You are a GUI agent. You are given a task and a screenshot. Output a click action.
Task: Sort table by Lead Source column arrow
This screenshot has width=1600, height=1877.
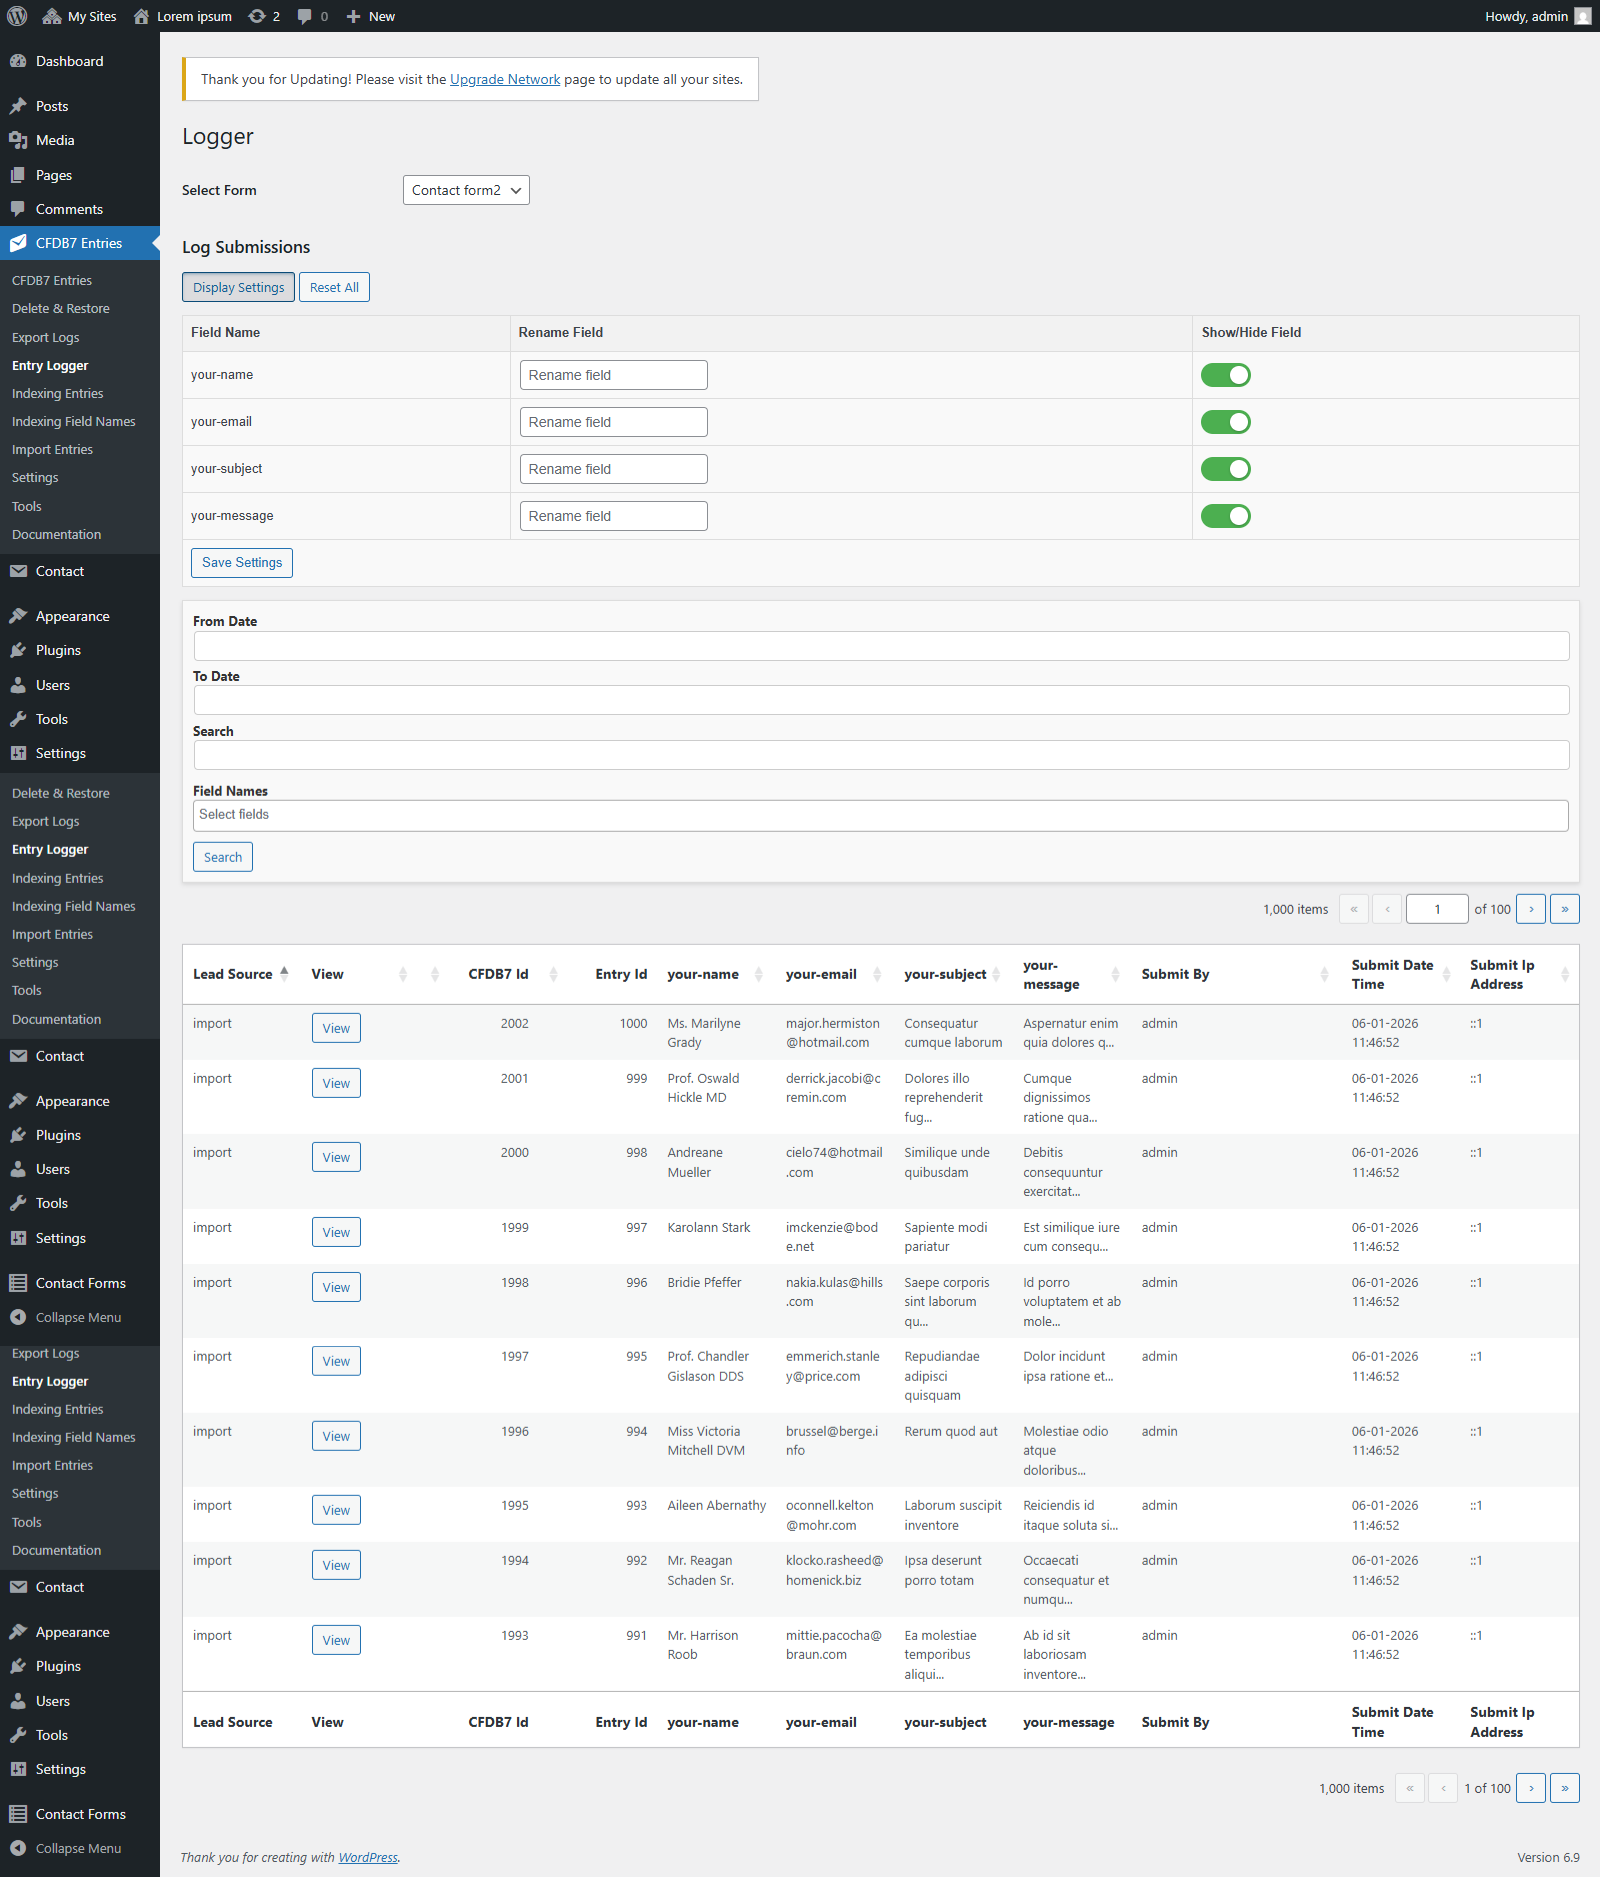tap(284, 973)
